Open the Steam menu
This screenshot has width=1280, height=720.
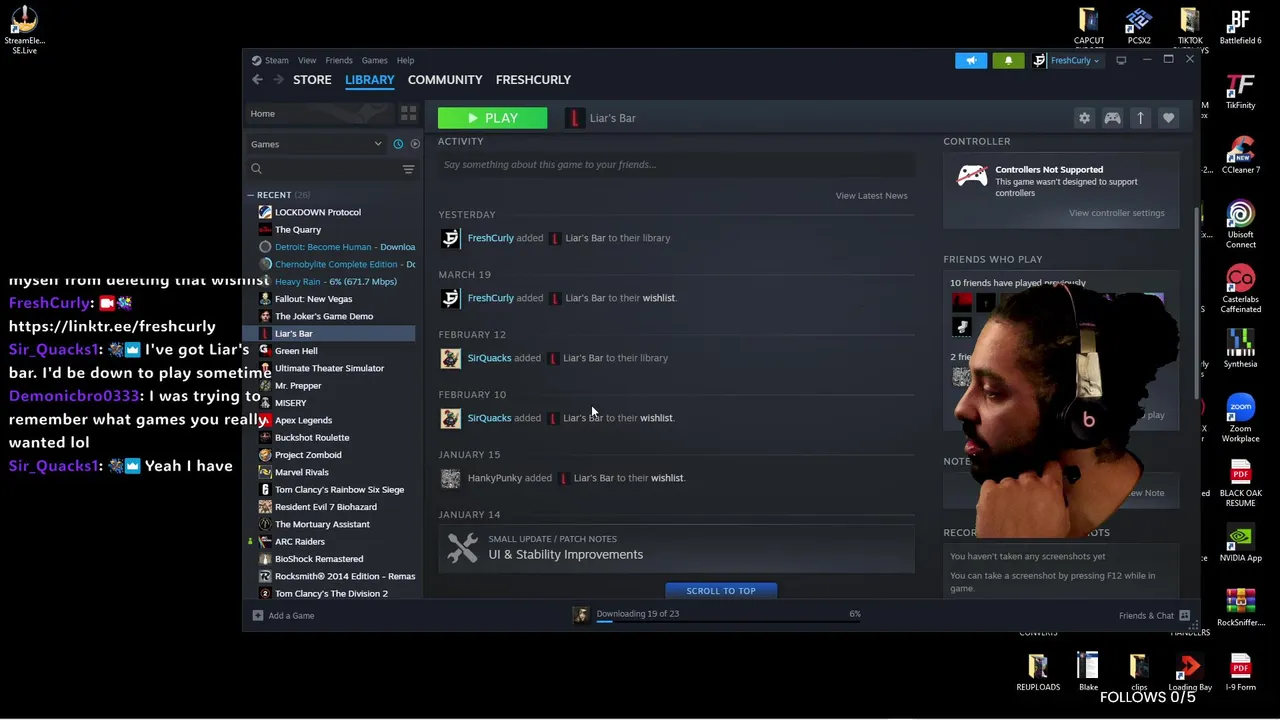coord(277,60)
